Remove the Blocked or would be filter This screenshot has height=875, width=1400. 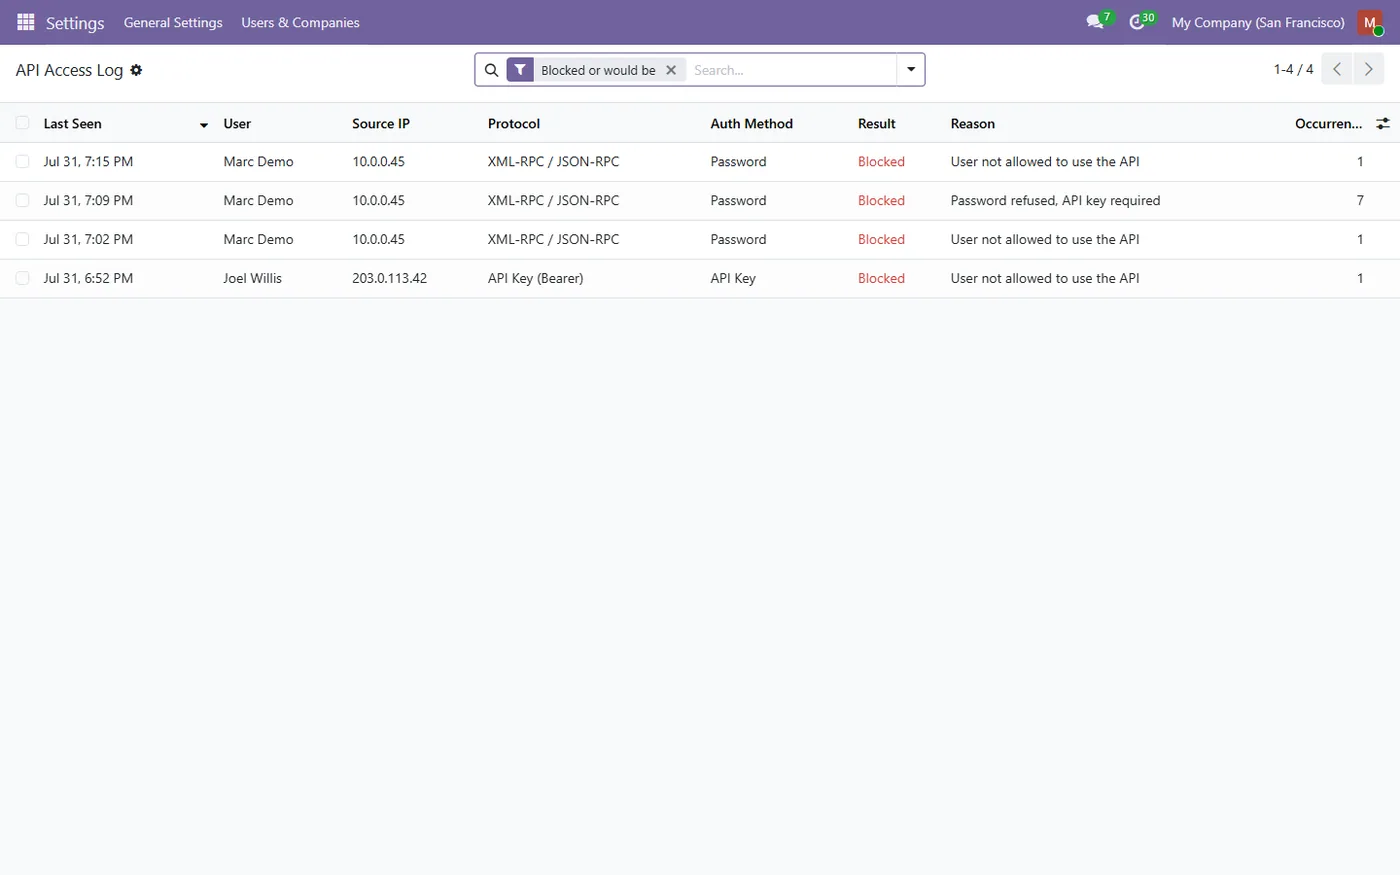[671, 70]
